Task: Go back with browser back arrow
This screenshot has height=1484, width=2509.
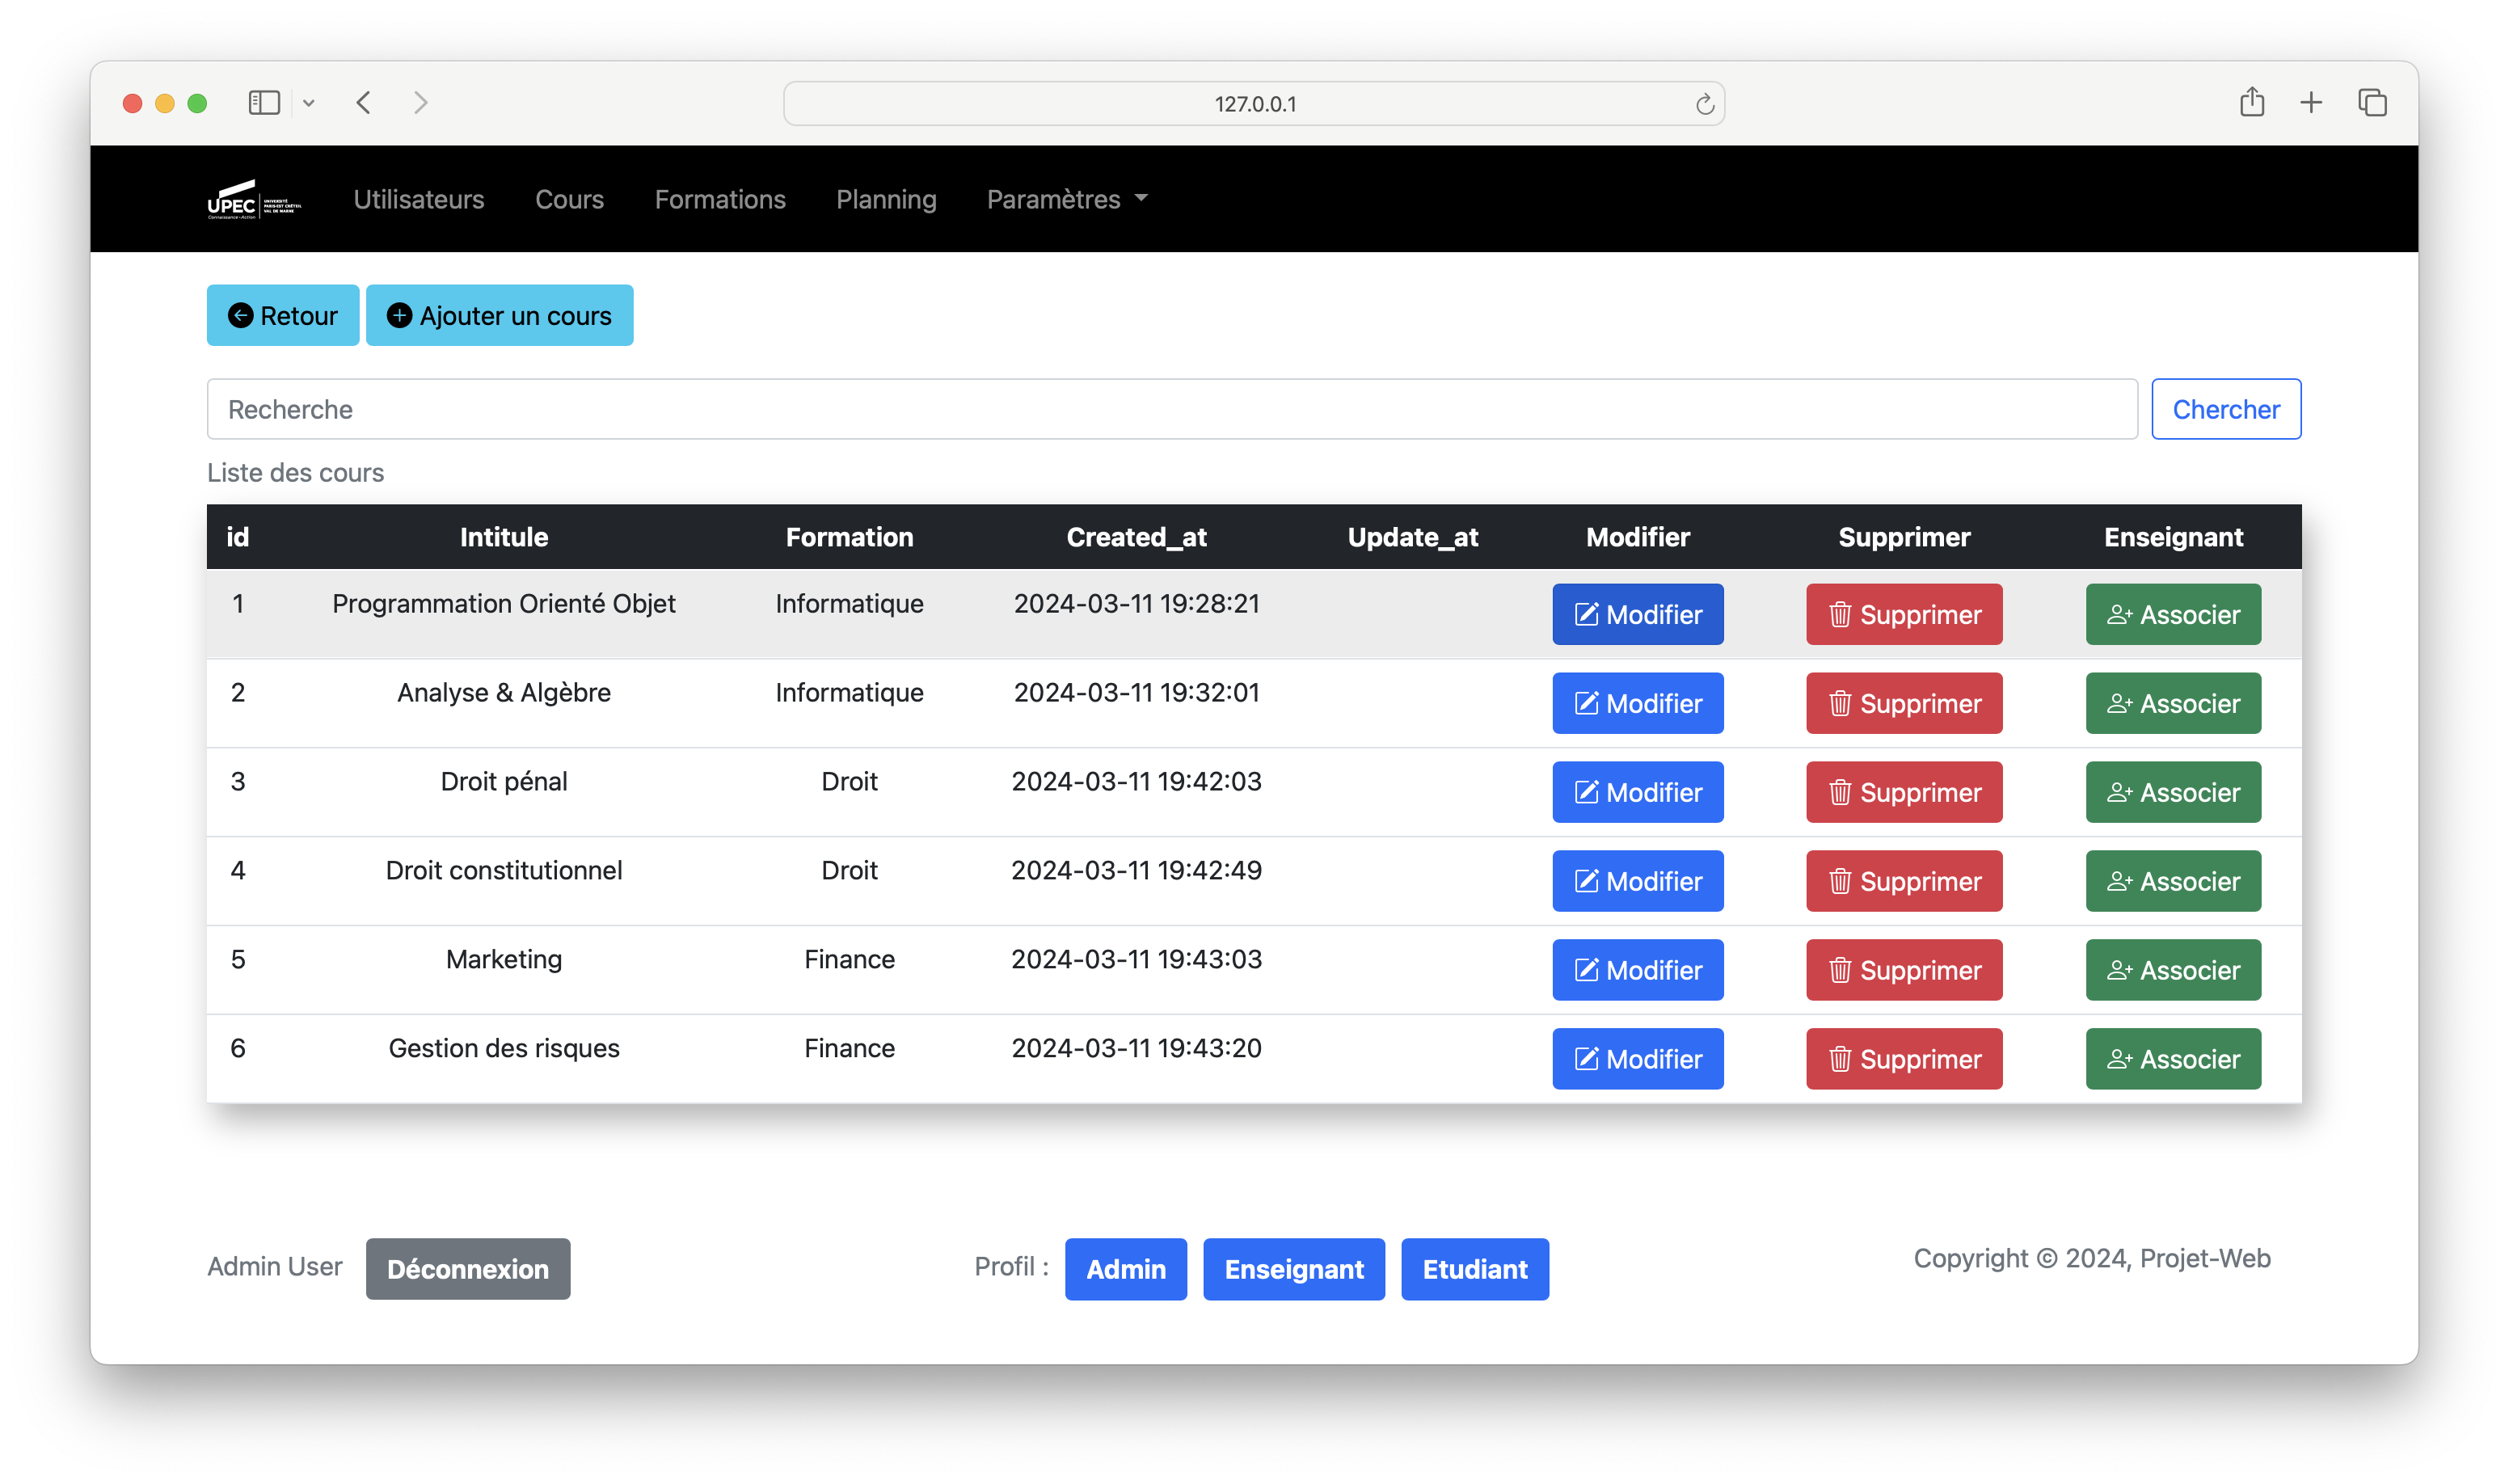Action: coord(364,103)
